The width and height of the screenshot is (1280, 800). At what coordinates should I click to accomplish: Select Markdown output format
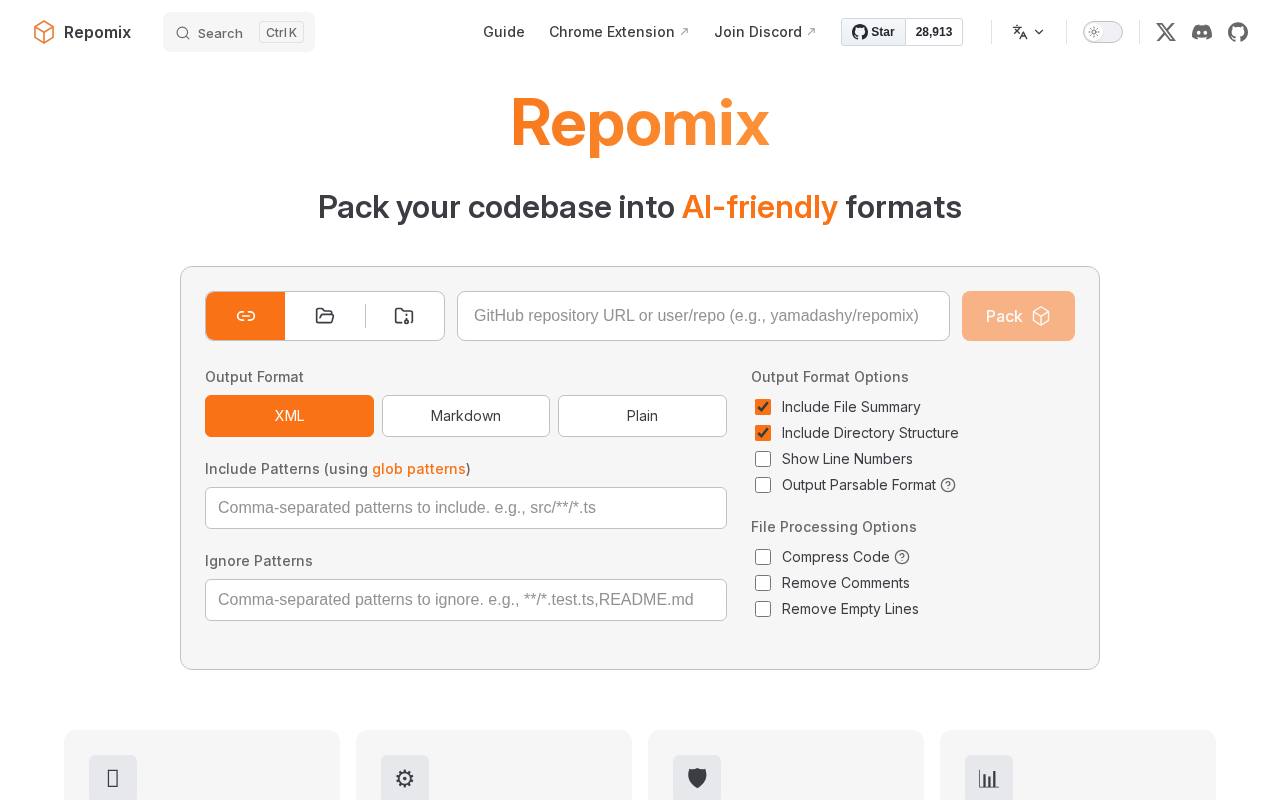point(466,416)
